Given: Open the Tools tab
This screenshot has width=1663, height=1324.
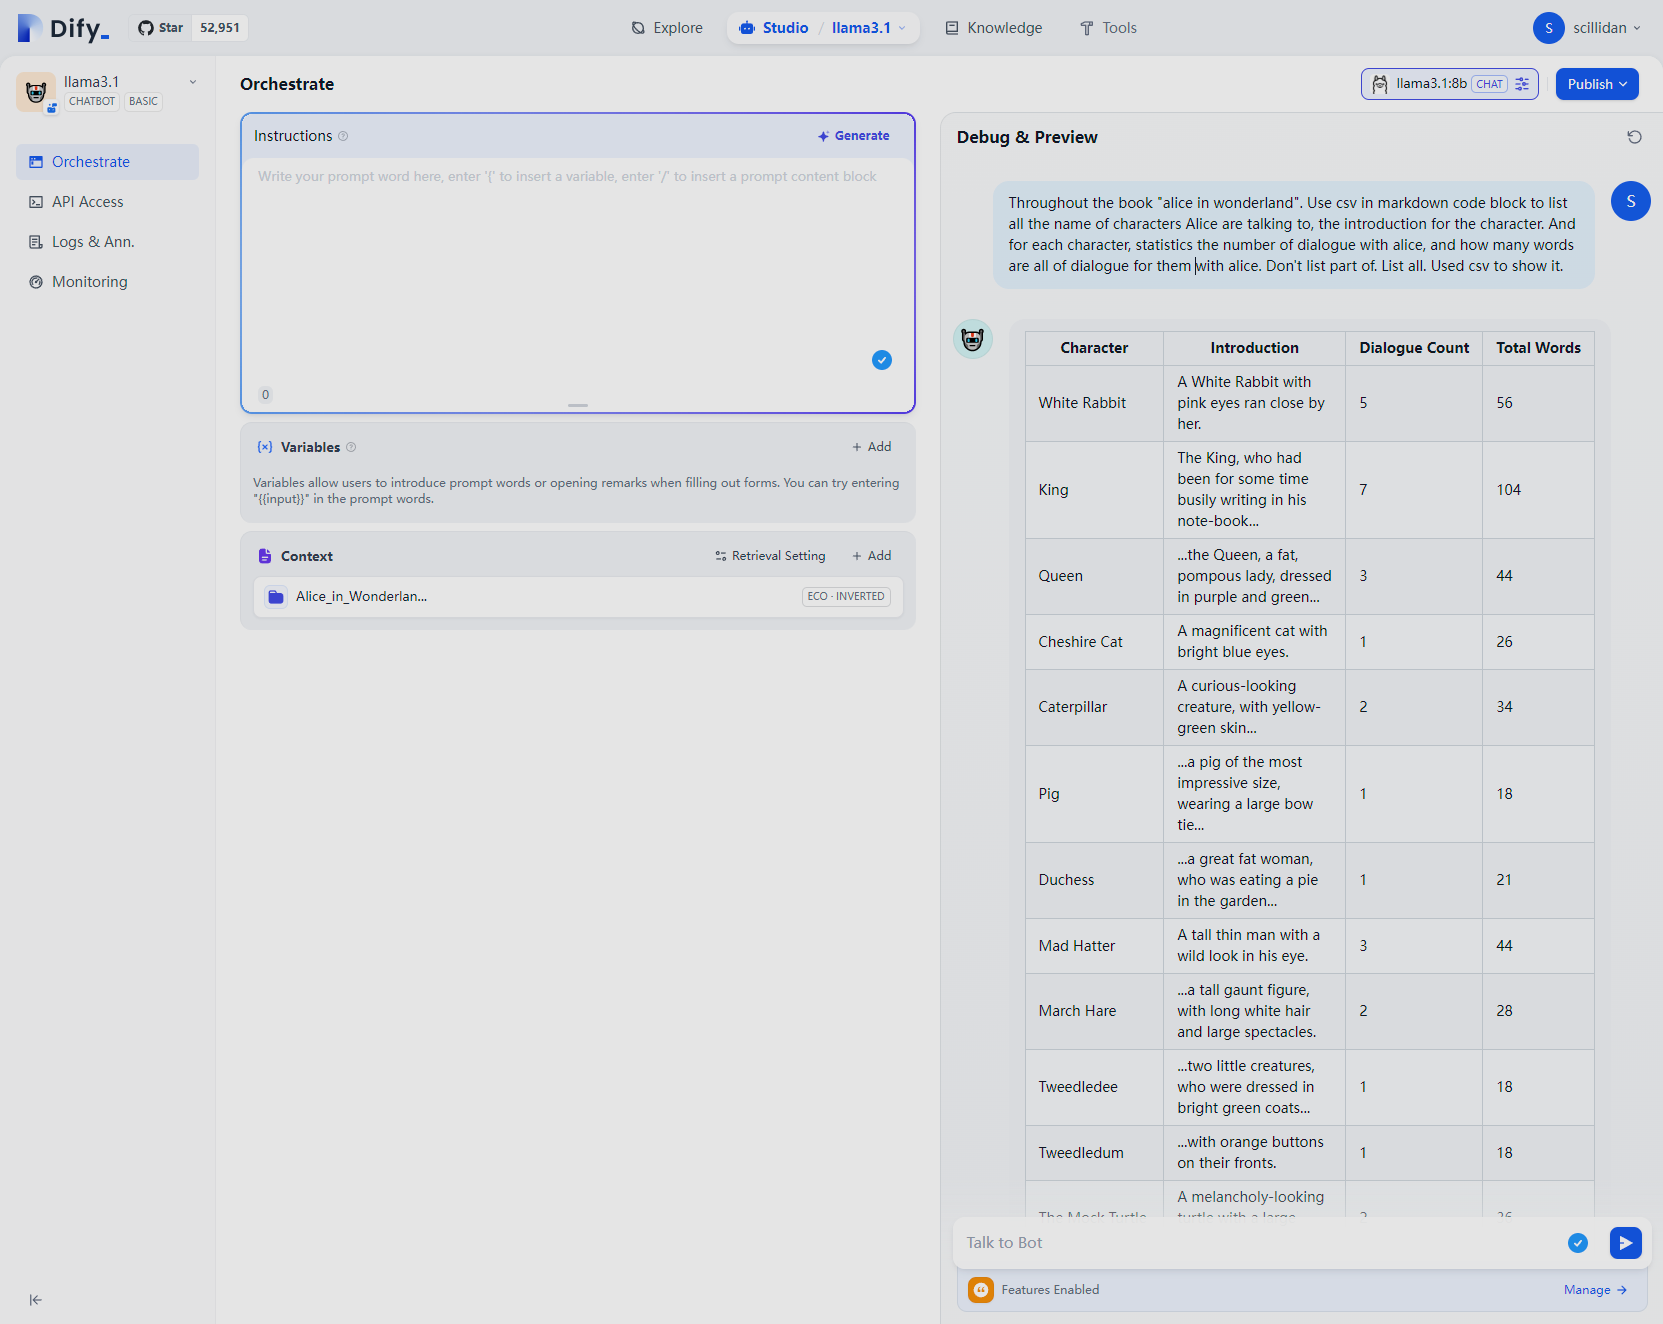Looking at the screenshot, I should 1108,28.
